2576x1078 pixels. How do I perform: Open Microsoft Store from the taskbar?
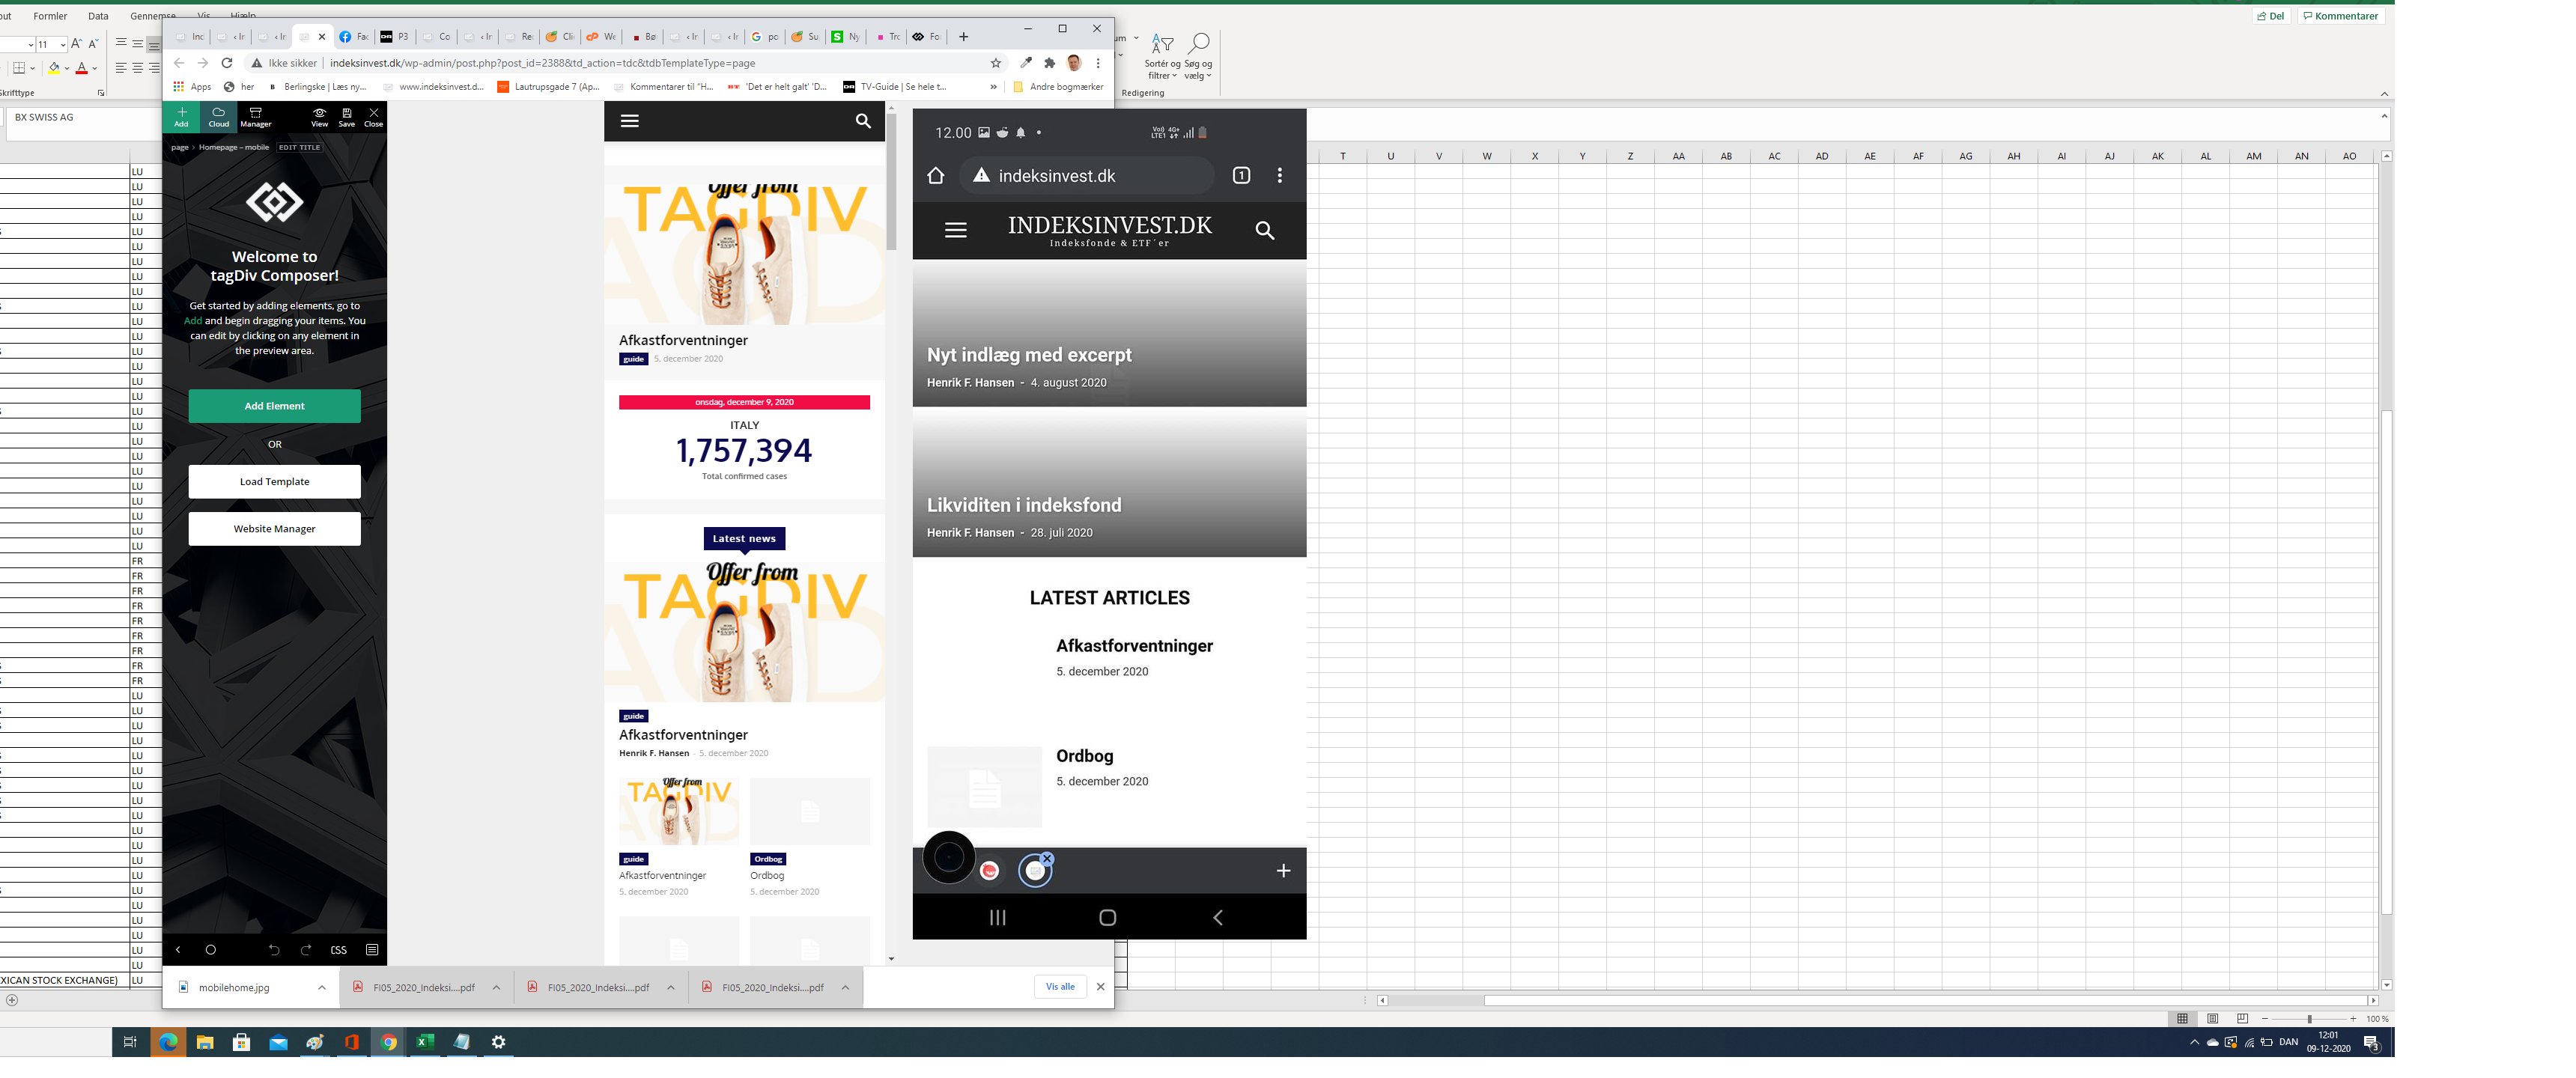(241, 1043)
